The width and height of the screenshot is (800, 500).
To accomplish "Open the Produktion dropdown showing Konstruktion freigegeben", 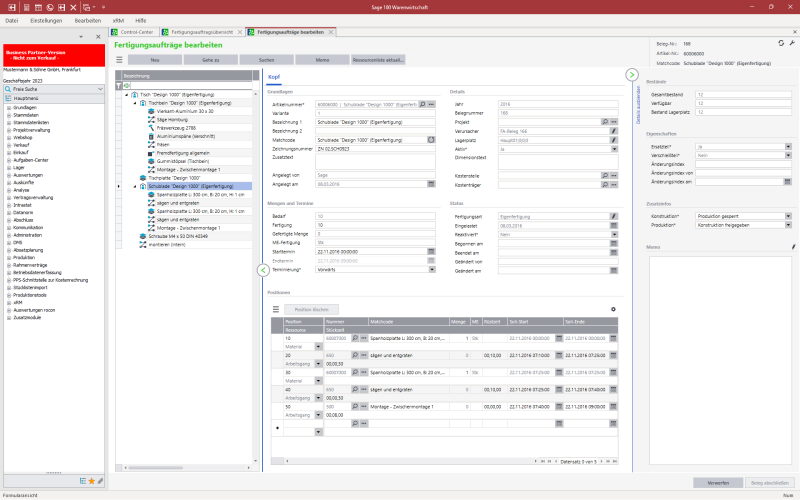I will click(788, 224).
